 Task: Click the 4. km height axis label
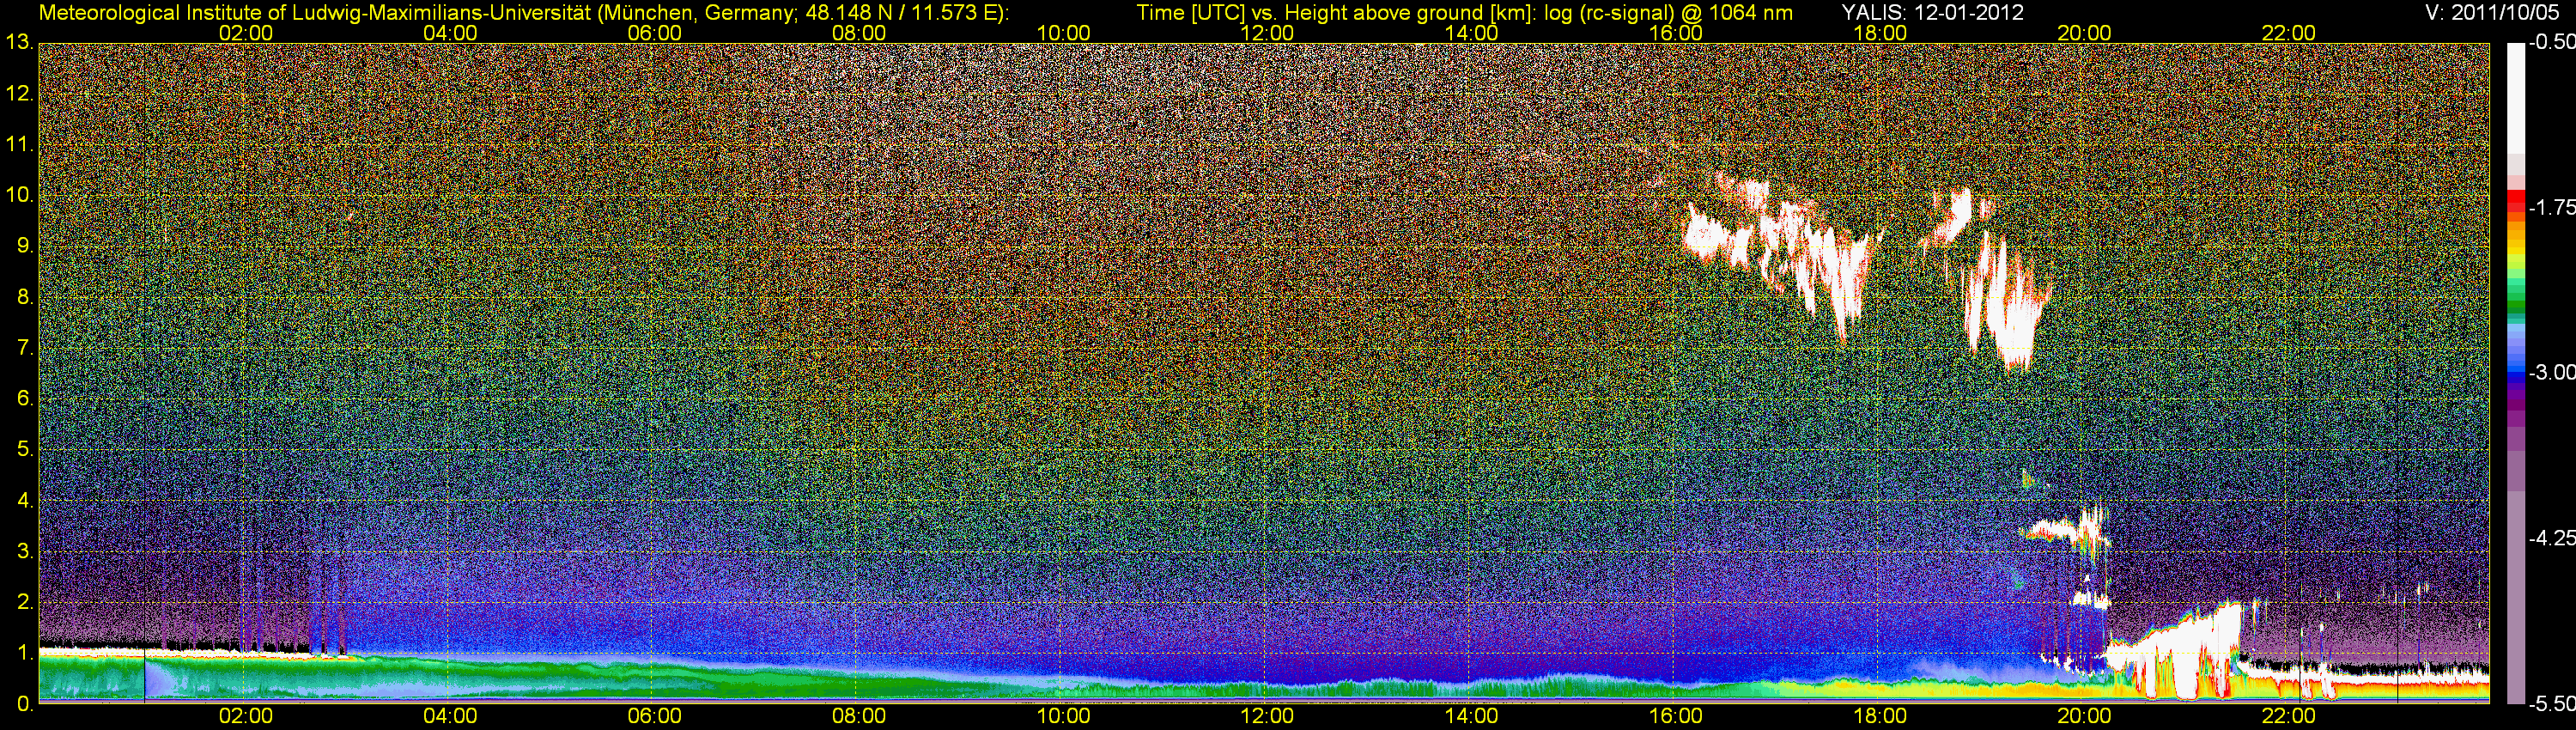point(25,500)
